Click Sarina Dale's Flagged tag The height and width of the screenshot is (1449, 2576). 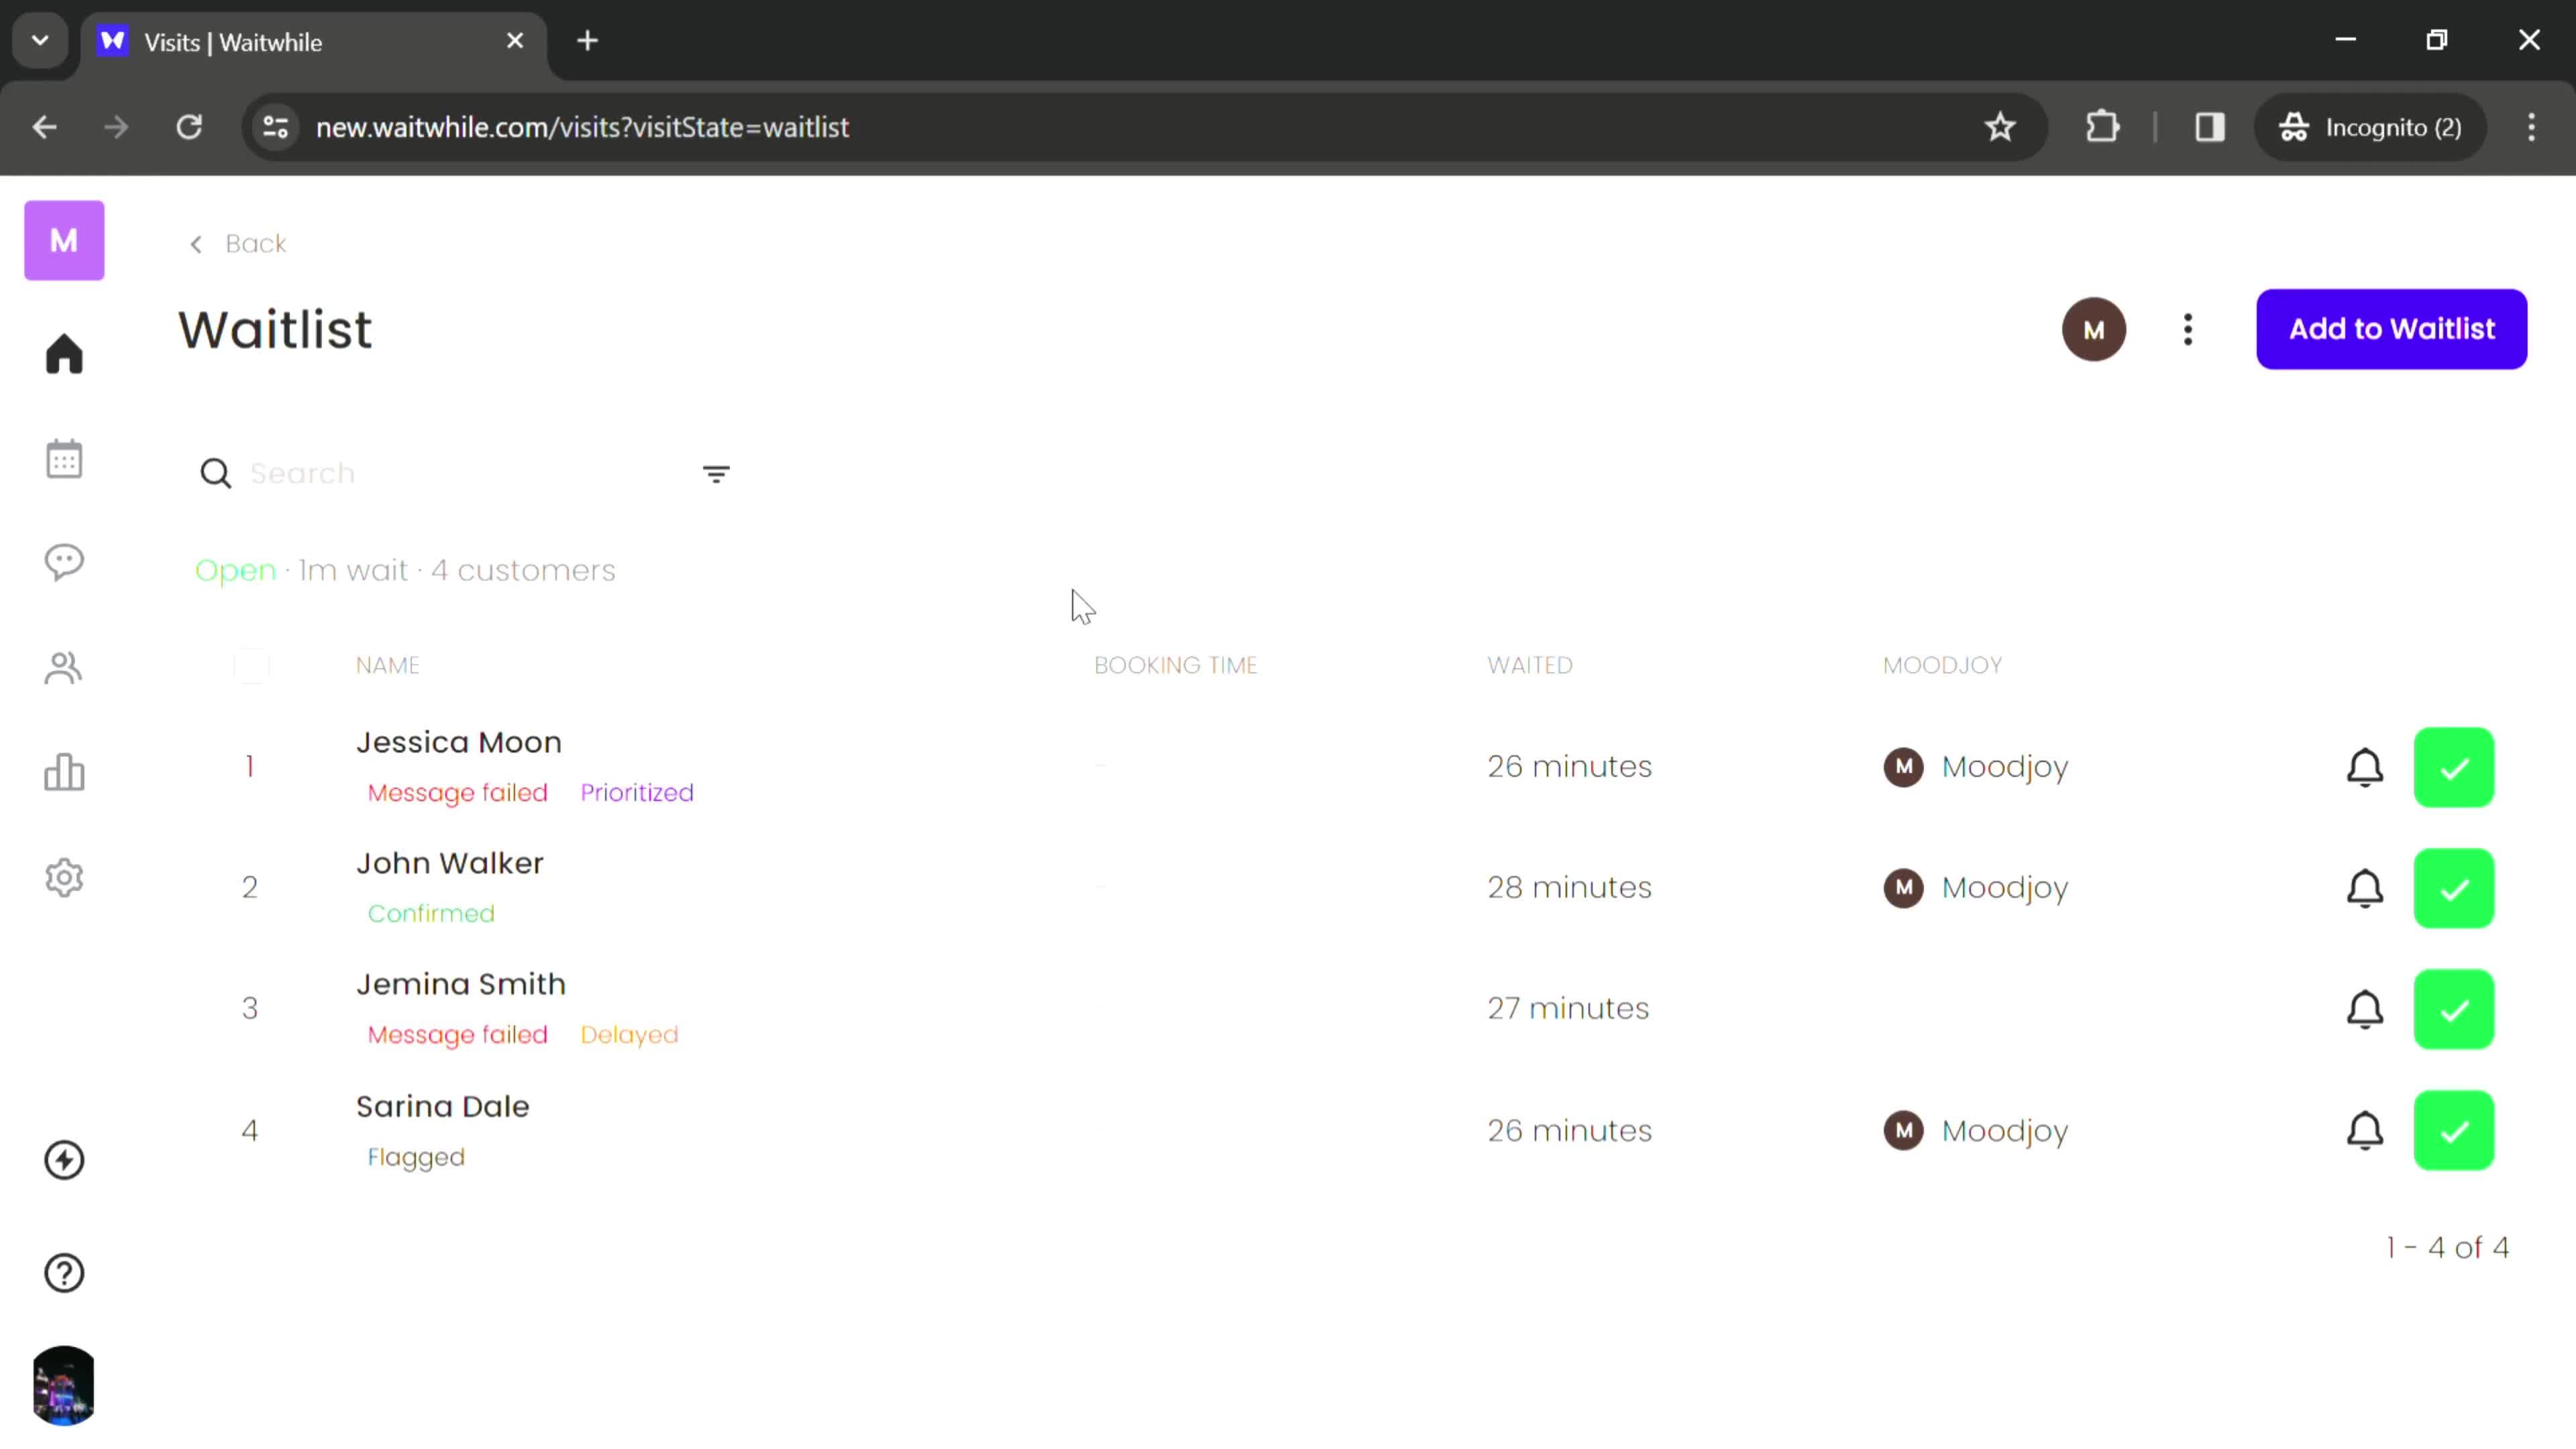click(416, 1157)
